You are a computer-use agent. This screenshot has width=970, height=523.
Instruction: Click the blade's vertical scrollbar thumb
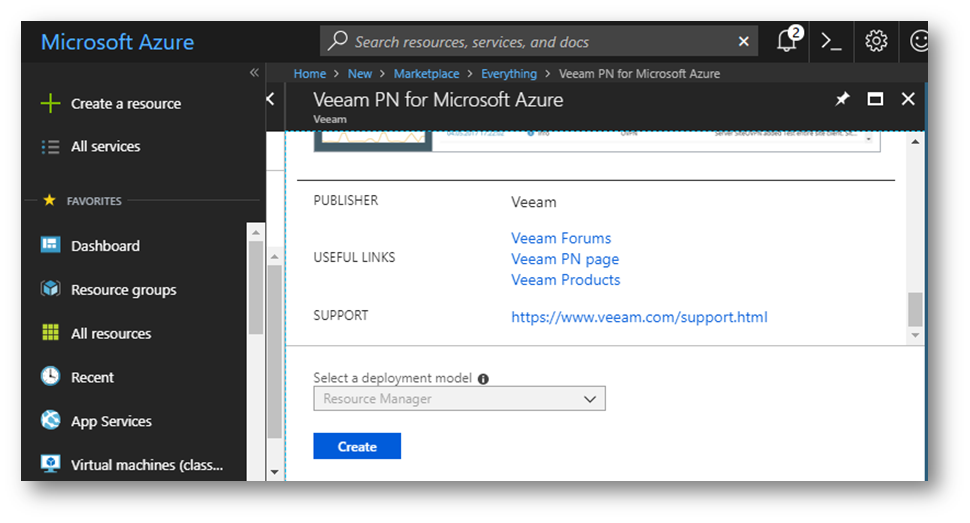coord(915,310)
